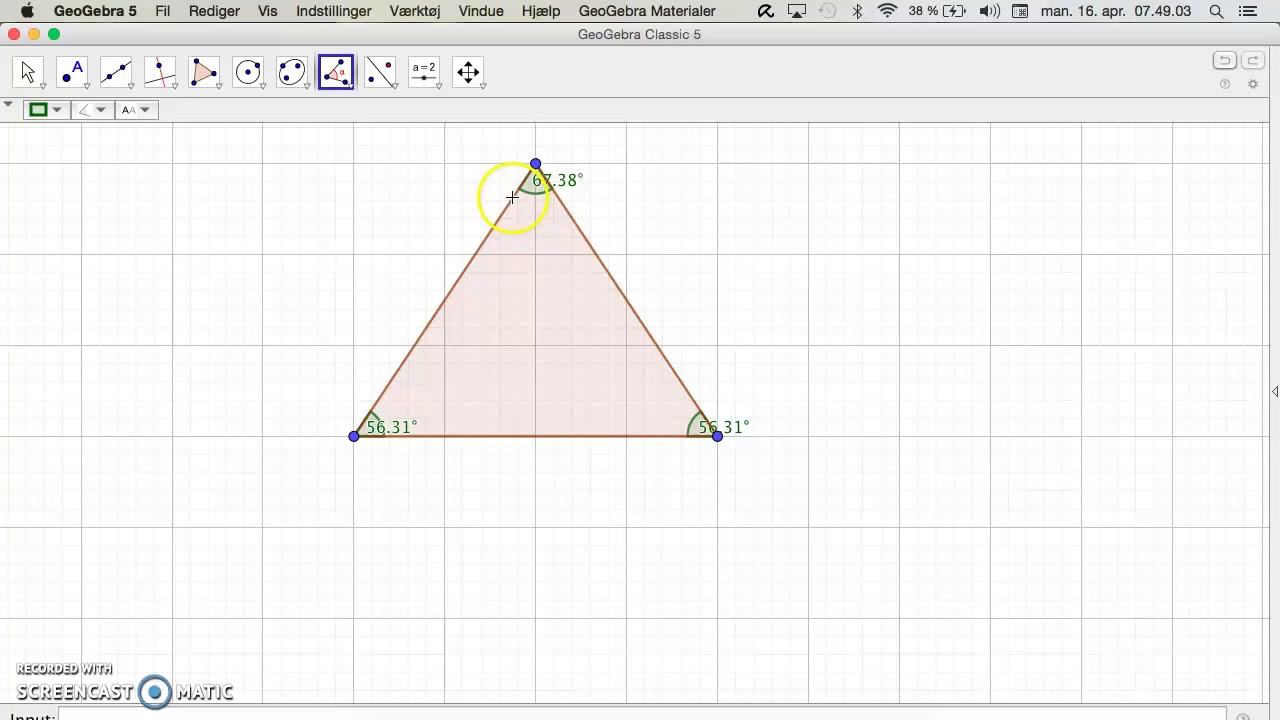Image resolution: width=1280 pixels, height=720 pixels.
Task: Open the Indstillinger menu
Action: pyautogui.click(x=334, y=11)
